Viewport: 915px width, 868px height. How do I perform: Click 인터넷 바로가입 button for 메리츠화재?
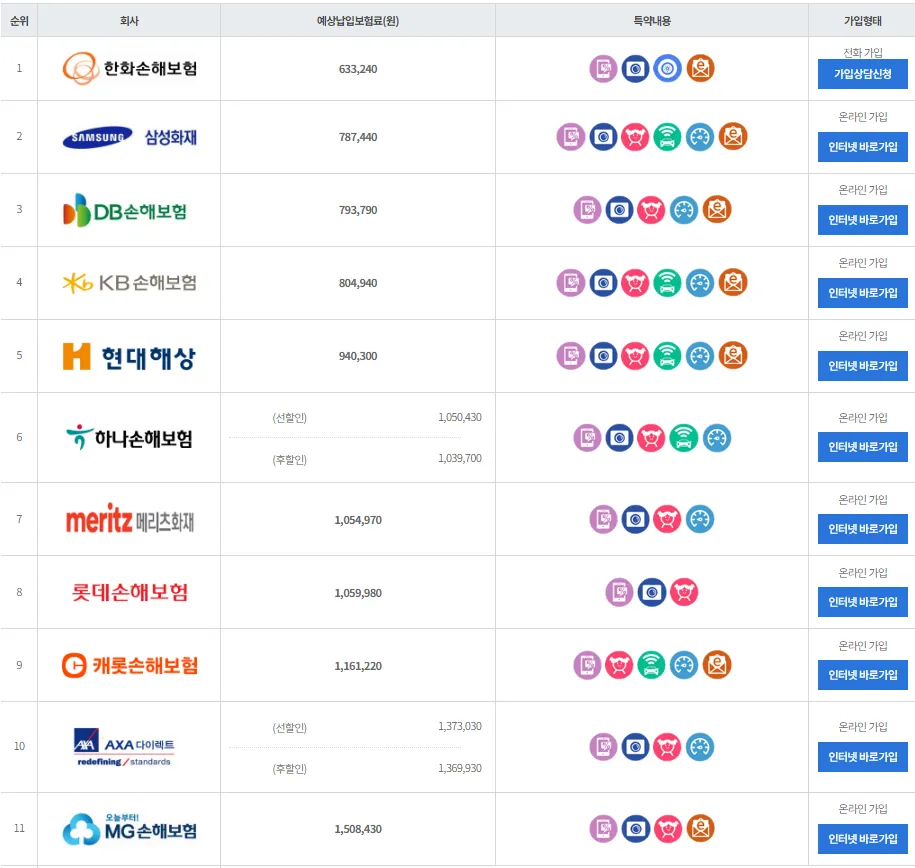(862, 529)
